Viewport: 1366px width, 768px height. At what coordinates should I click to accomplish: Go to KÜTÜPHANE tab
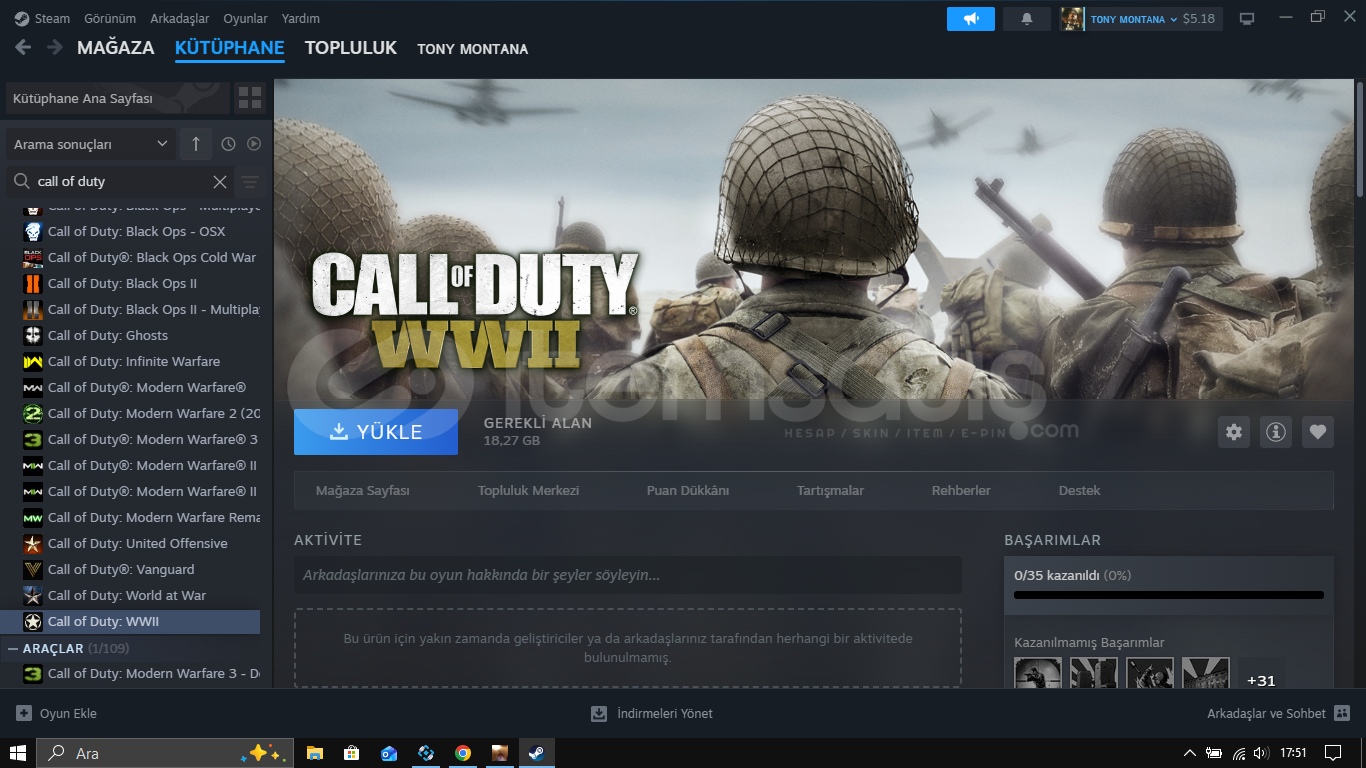[x=229, y=47]
